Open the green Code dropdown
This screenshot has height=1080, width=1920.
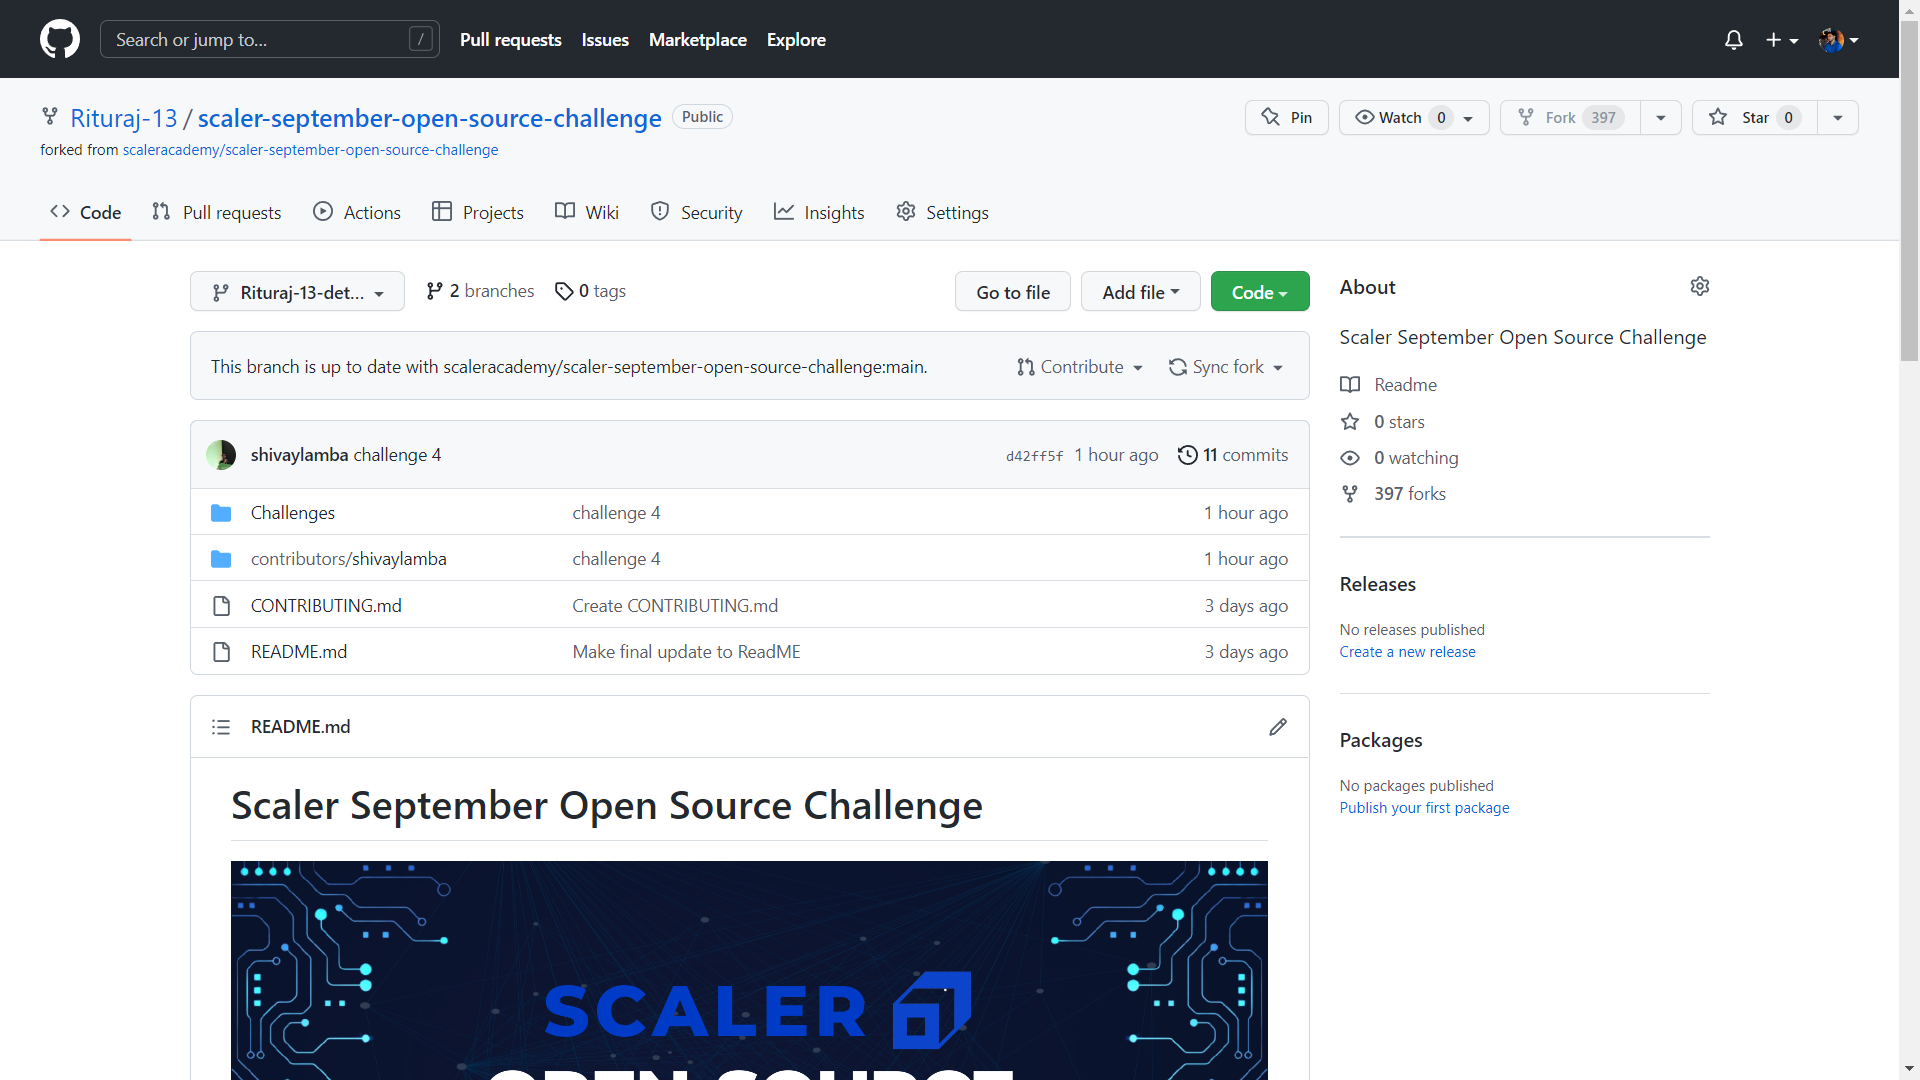[x=1259, y=292]
